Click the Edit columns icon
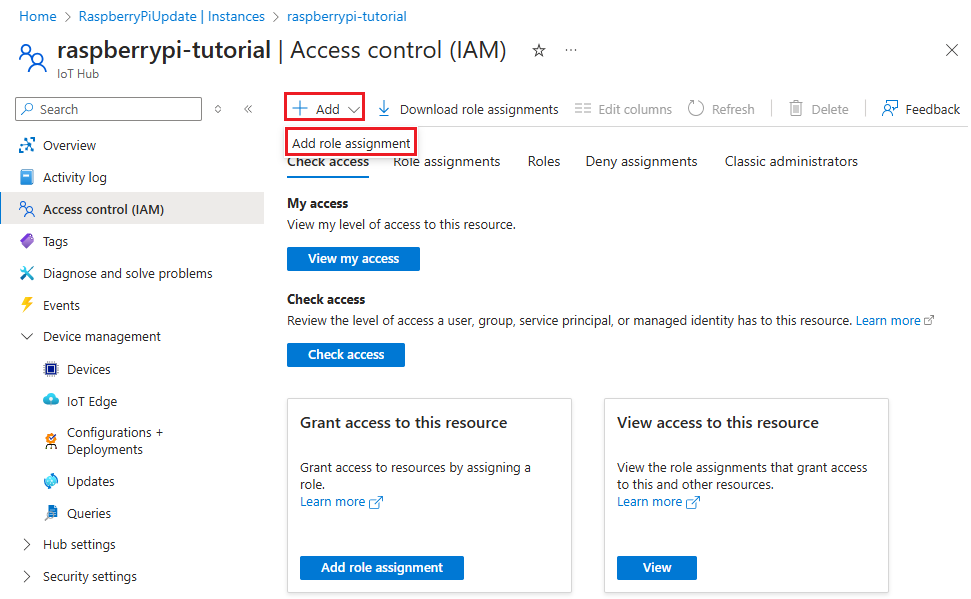This screenshot has height=599, width=971. (583, 109)
